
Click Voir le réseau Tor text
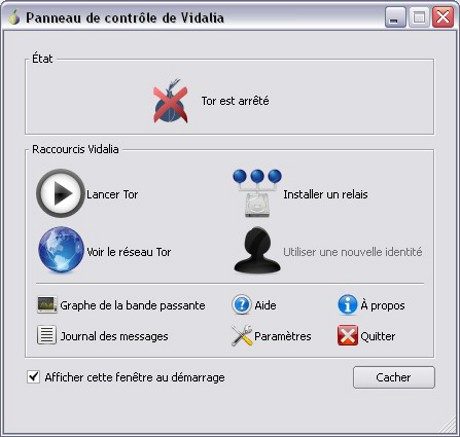pyautogui.click(x=129, y=252)
